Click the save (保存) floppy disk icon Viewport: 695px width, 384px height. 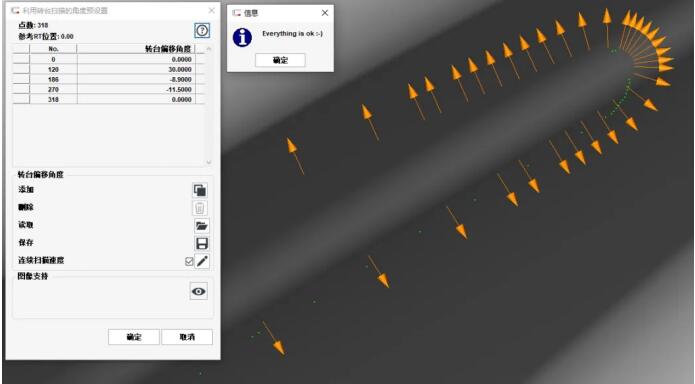click(x=202, y=243)
